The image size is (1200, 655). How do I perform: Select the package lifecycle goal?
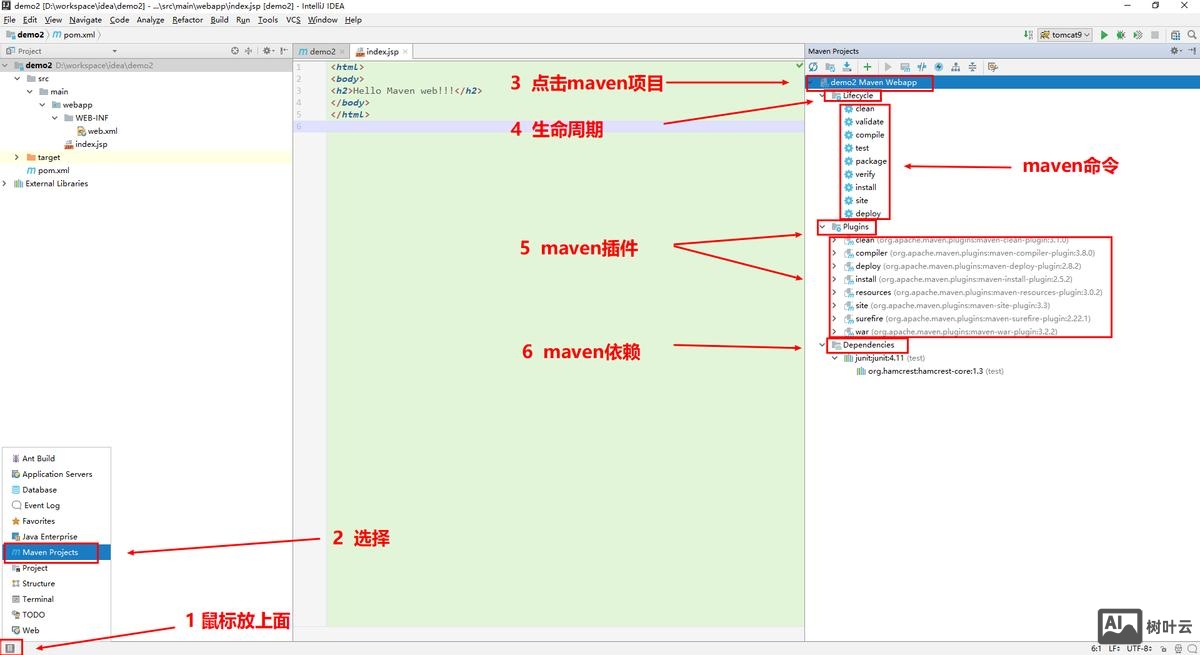pyautogui.click(x=870, y=161)
